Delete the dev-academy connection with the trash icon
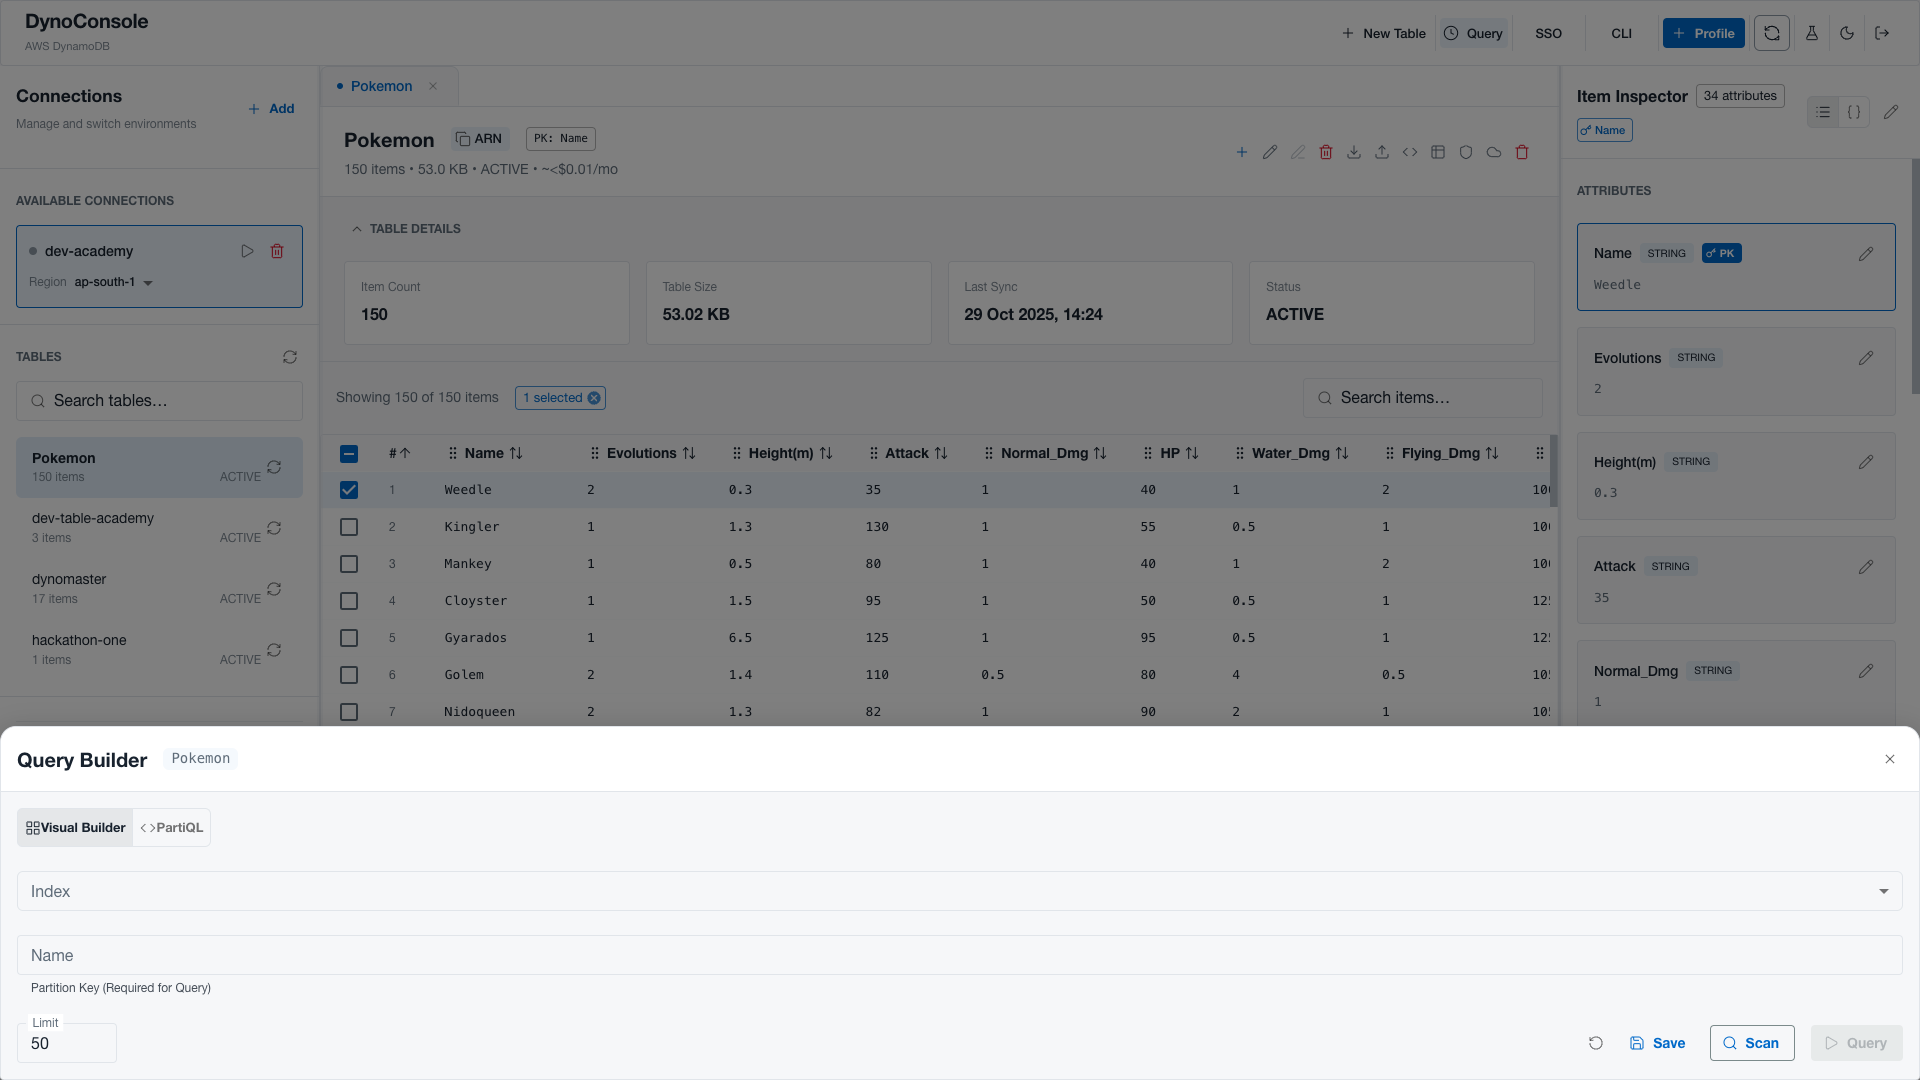Viewport: 1920px width, 1080px height. click(277, 251)
